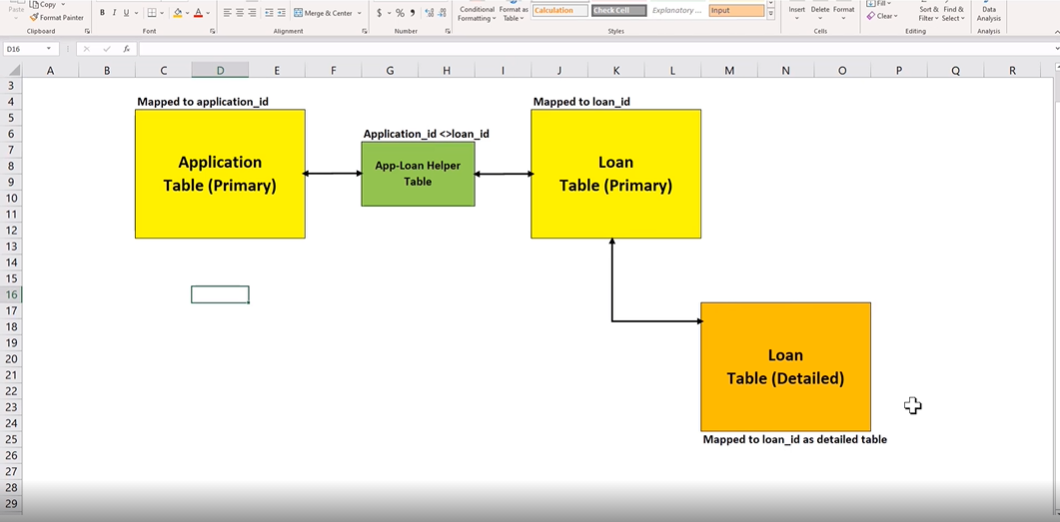Screen dimensions: 1060x522
Task: Apply percent style to cell
Action: pyautogui.click(x=399, y=13)
